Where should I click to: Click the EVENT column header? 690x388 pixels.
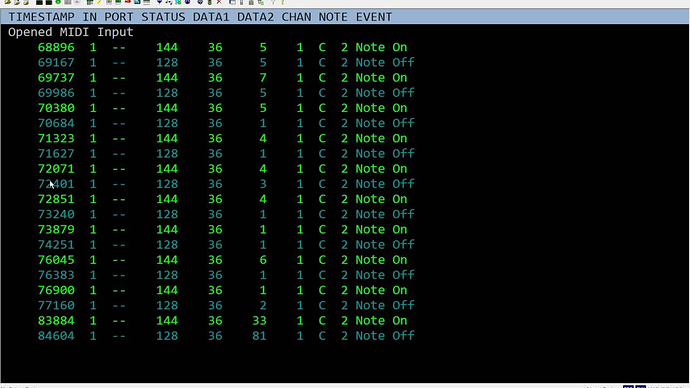click(x=374, y=17)
